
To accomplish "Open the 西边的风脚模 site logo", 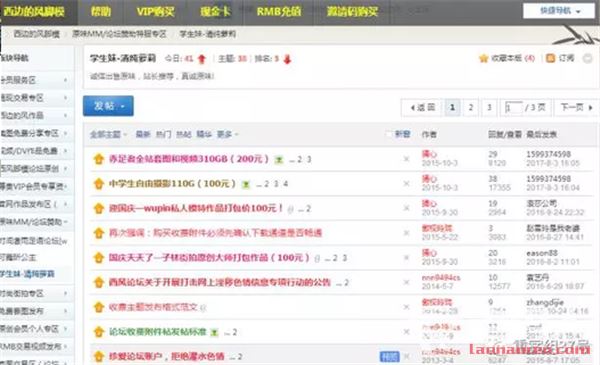I will click(33, 12).
